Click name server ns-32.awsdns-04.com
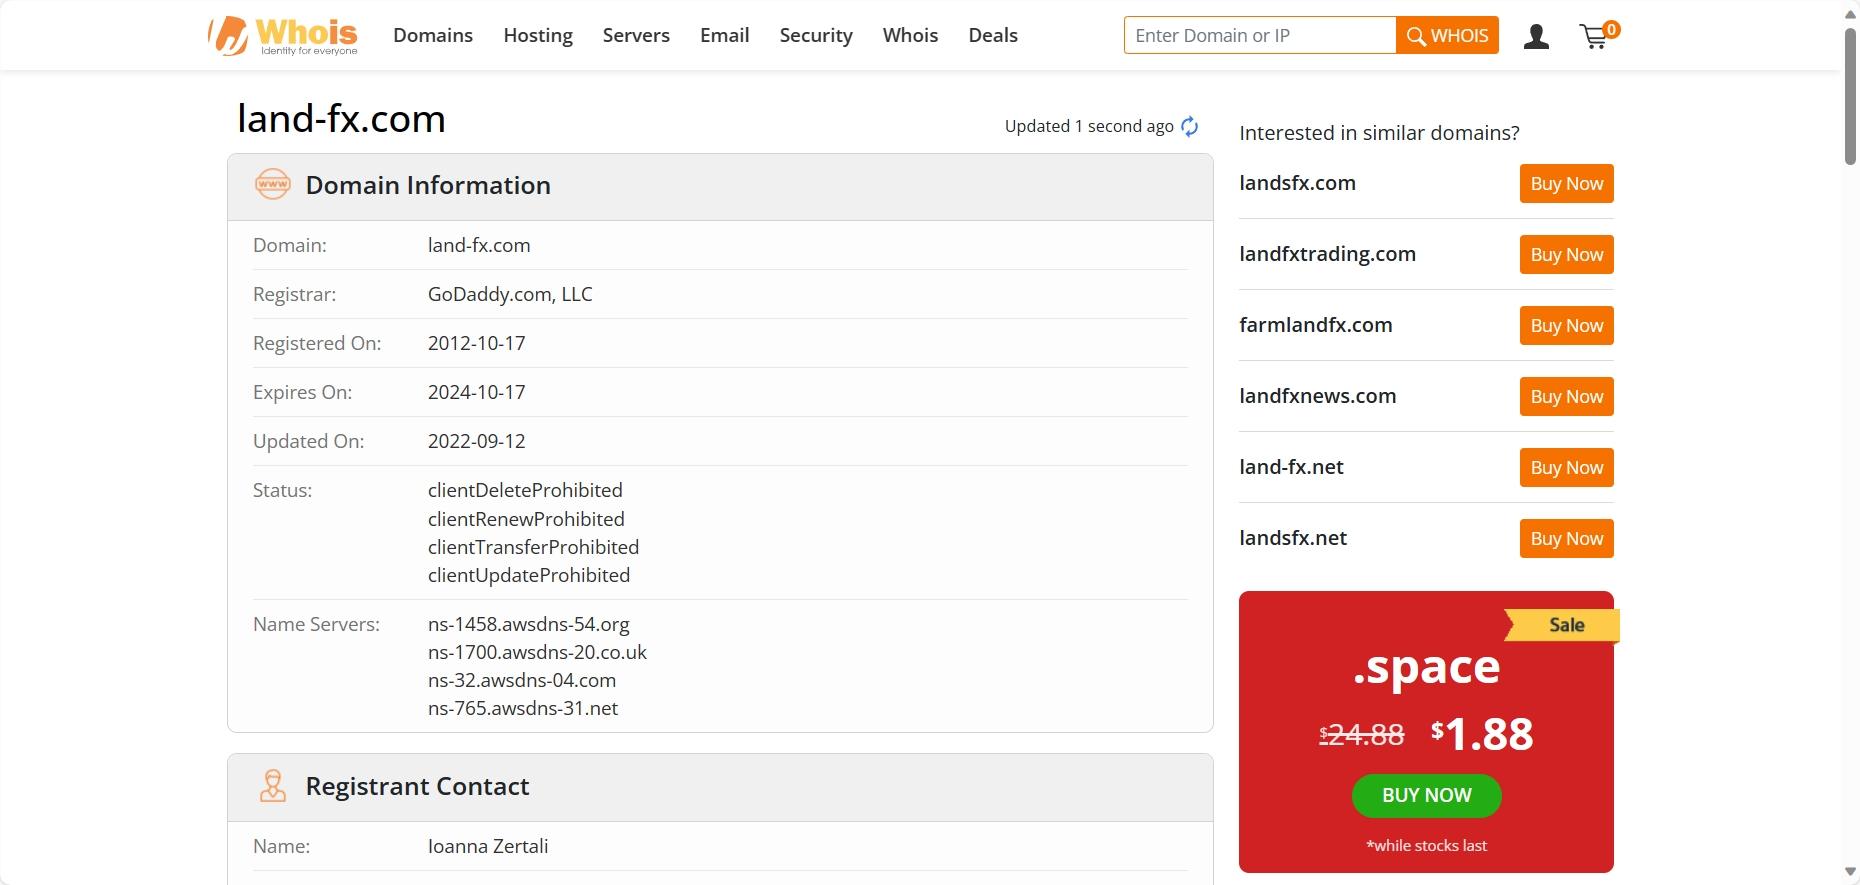Image resolution: width=1860 pixels, height=885 pixels. coord(522,680)
